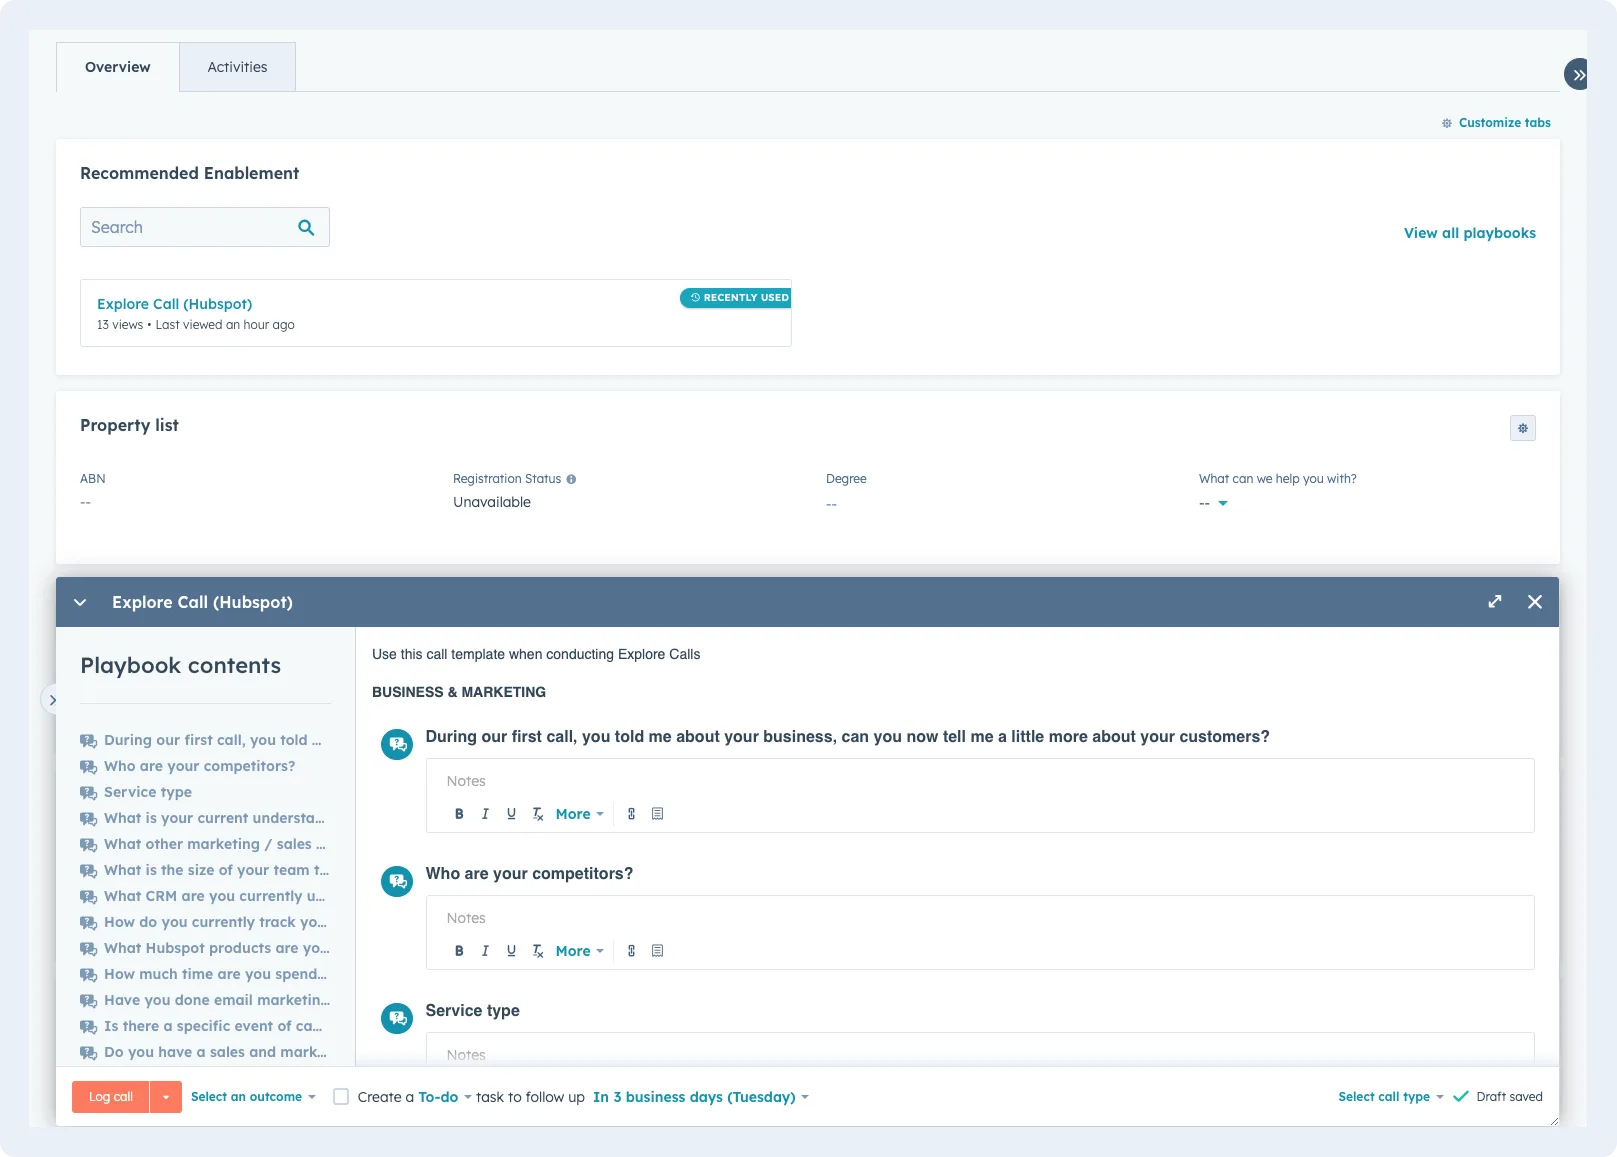Select 'What Hubspot products are yo...' item
1617x1157 pixels.
click(x=205, y=948)
